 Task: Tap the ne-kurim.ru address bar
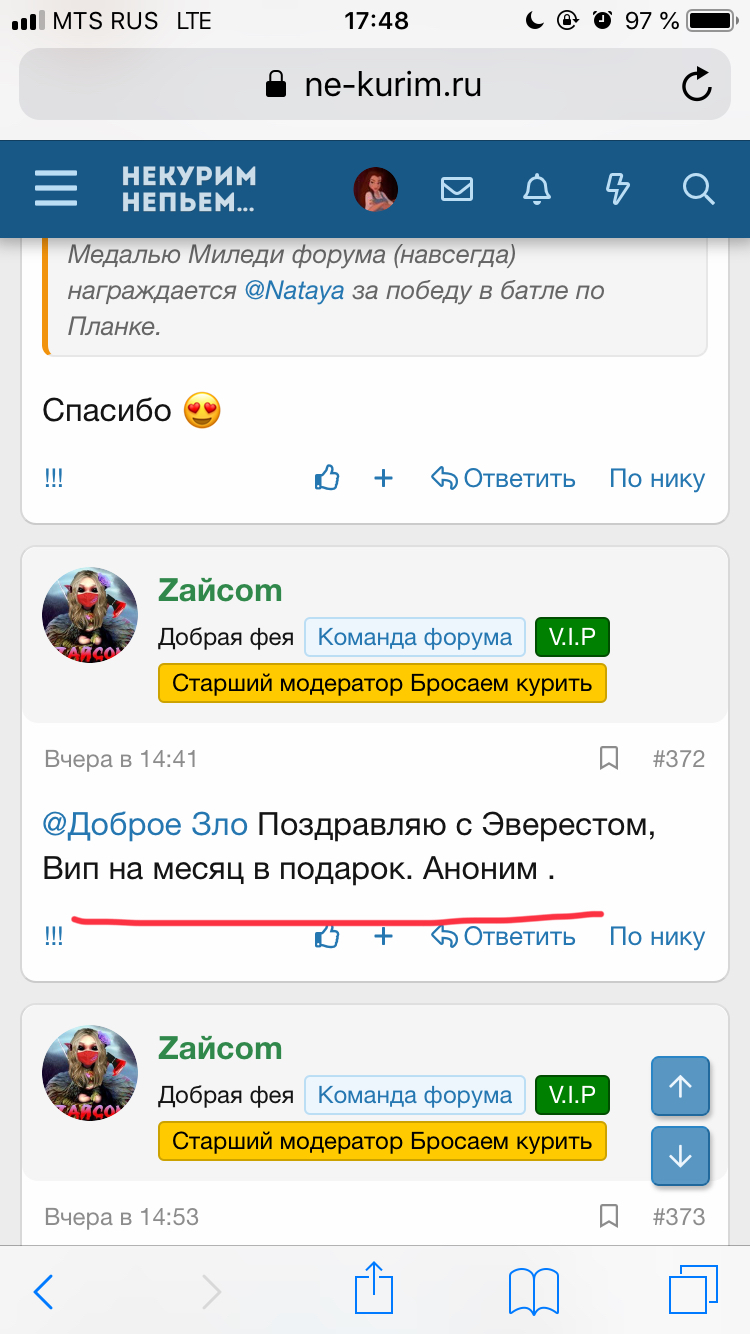pyautogui.click(x=374, y=85)
